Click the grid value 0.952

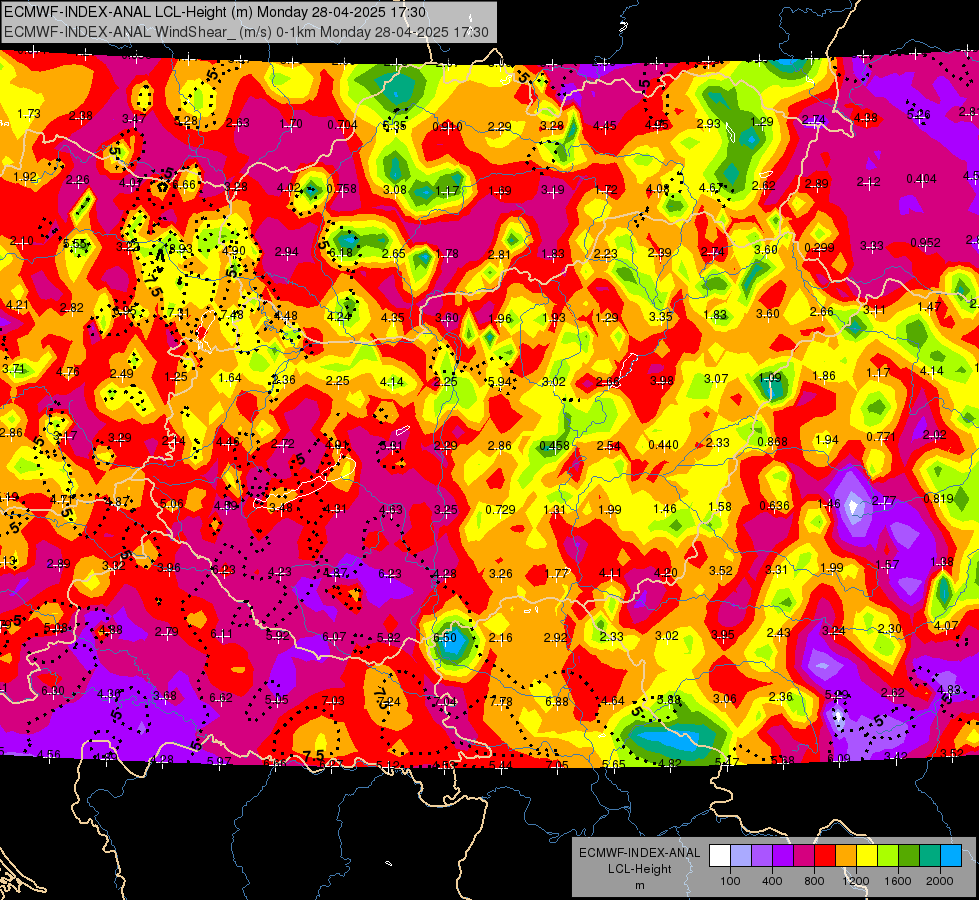pyautogui.click(x=925, y=242)
